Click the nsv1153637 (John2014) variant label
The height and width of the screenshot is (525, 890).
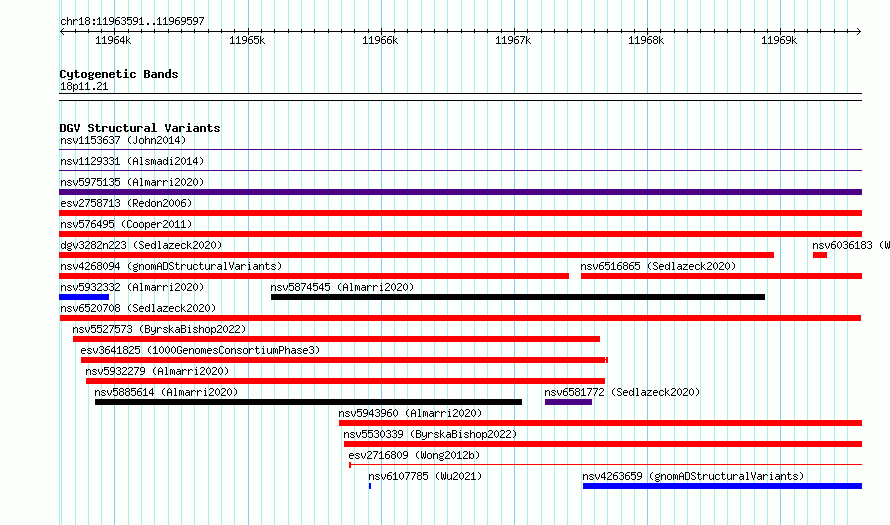click(123, 140)
